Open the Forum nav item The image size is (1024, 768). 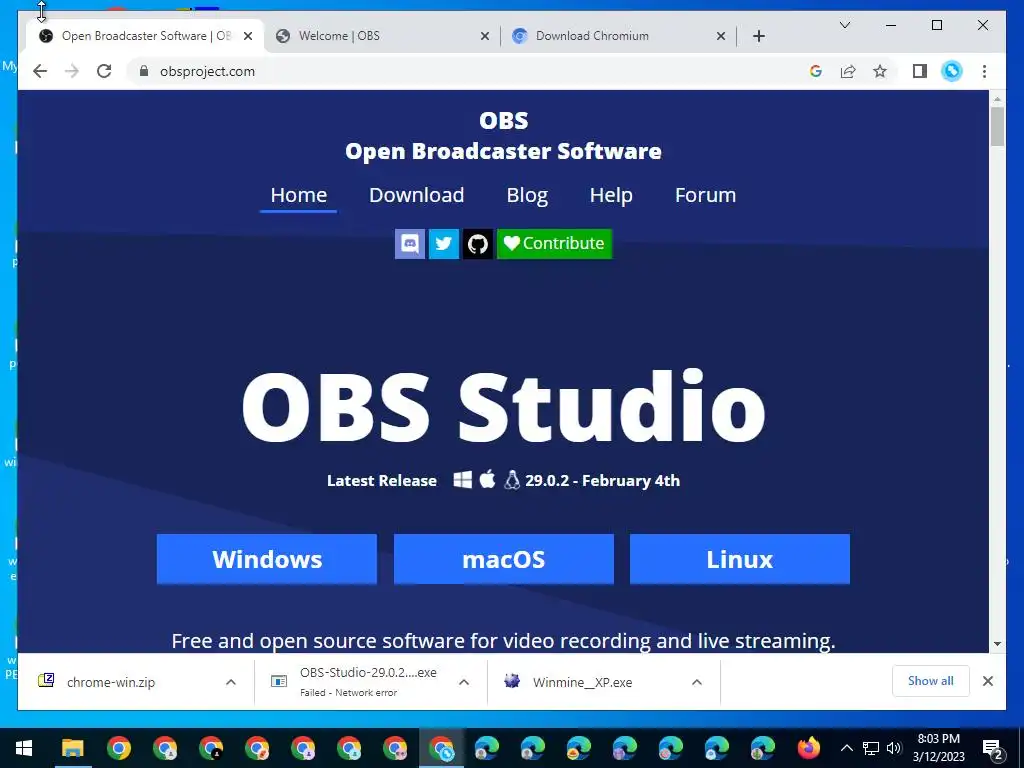click(x=705, y=195)
